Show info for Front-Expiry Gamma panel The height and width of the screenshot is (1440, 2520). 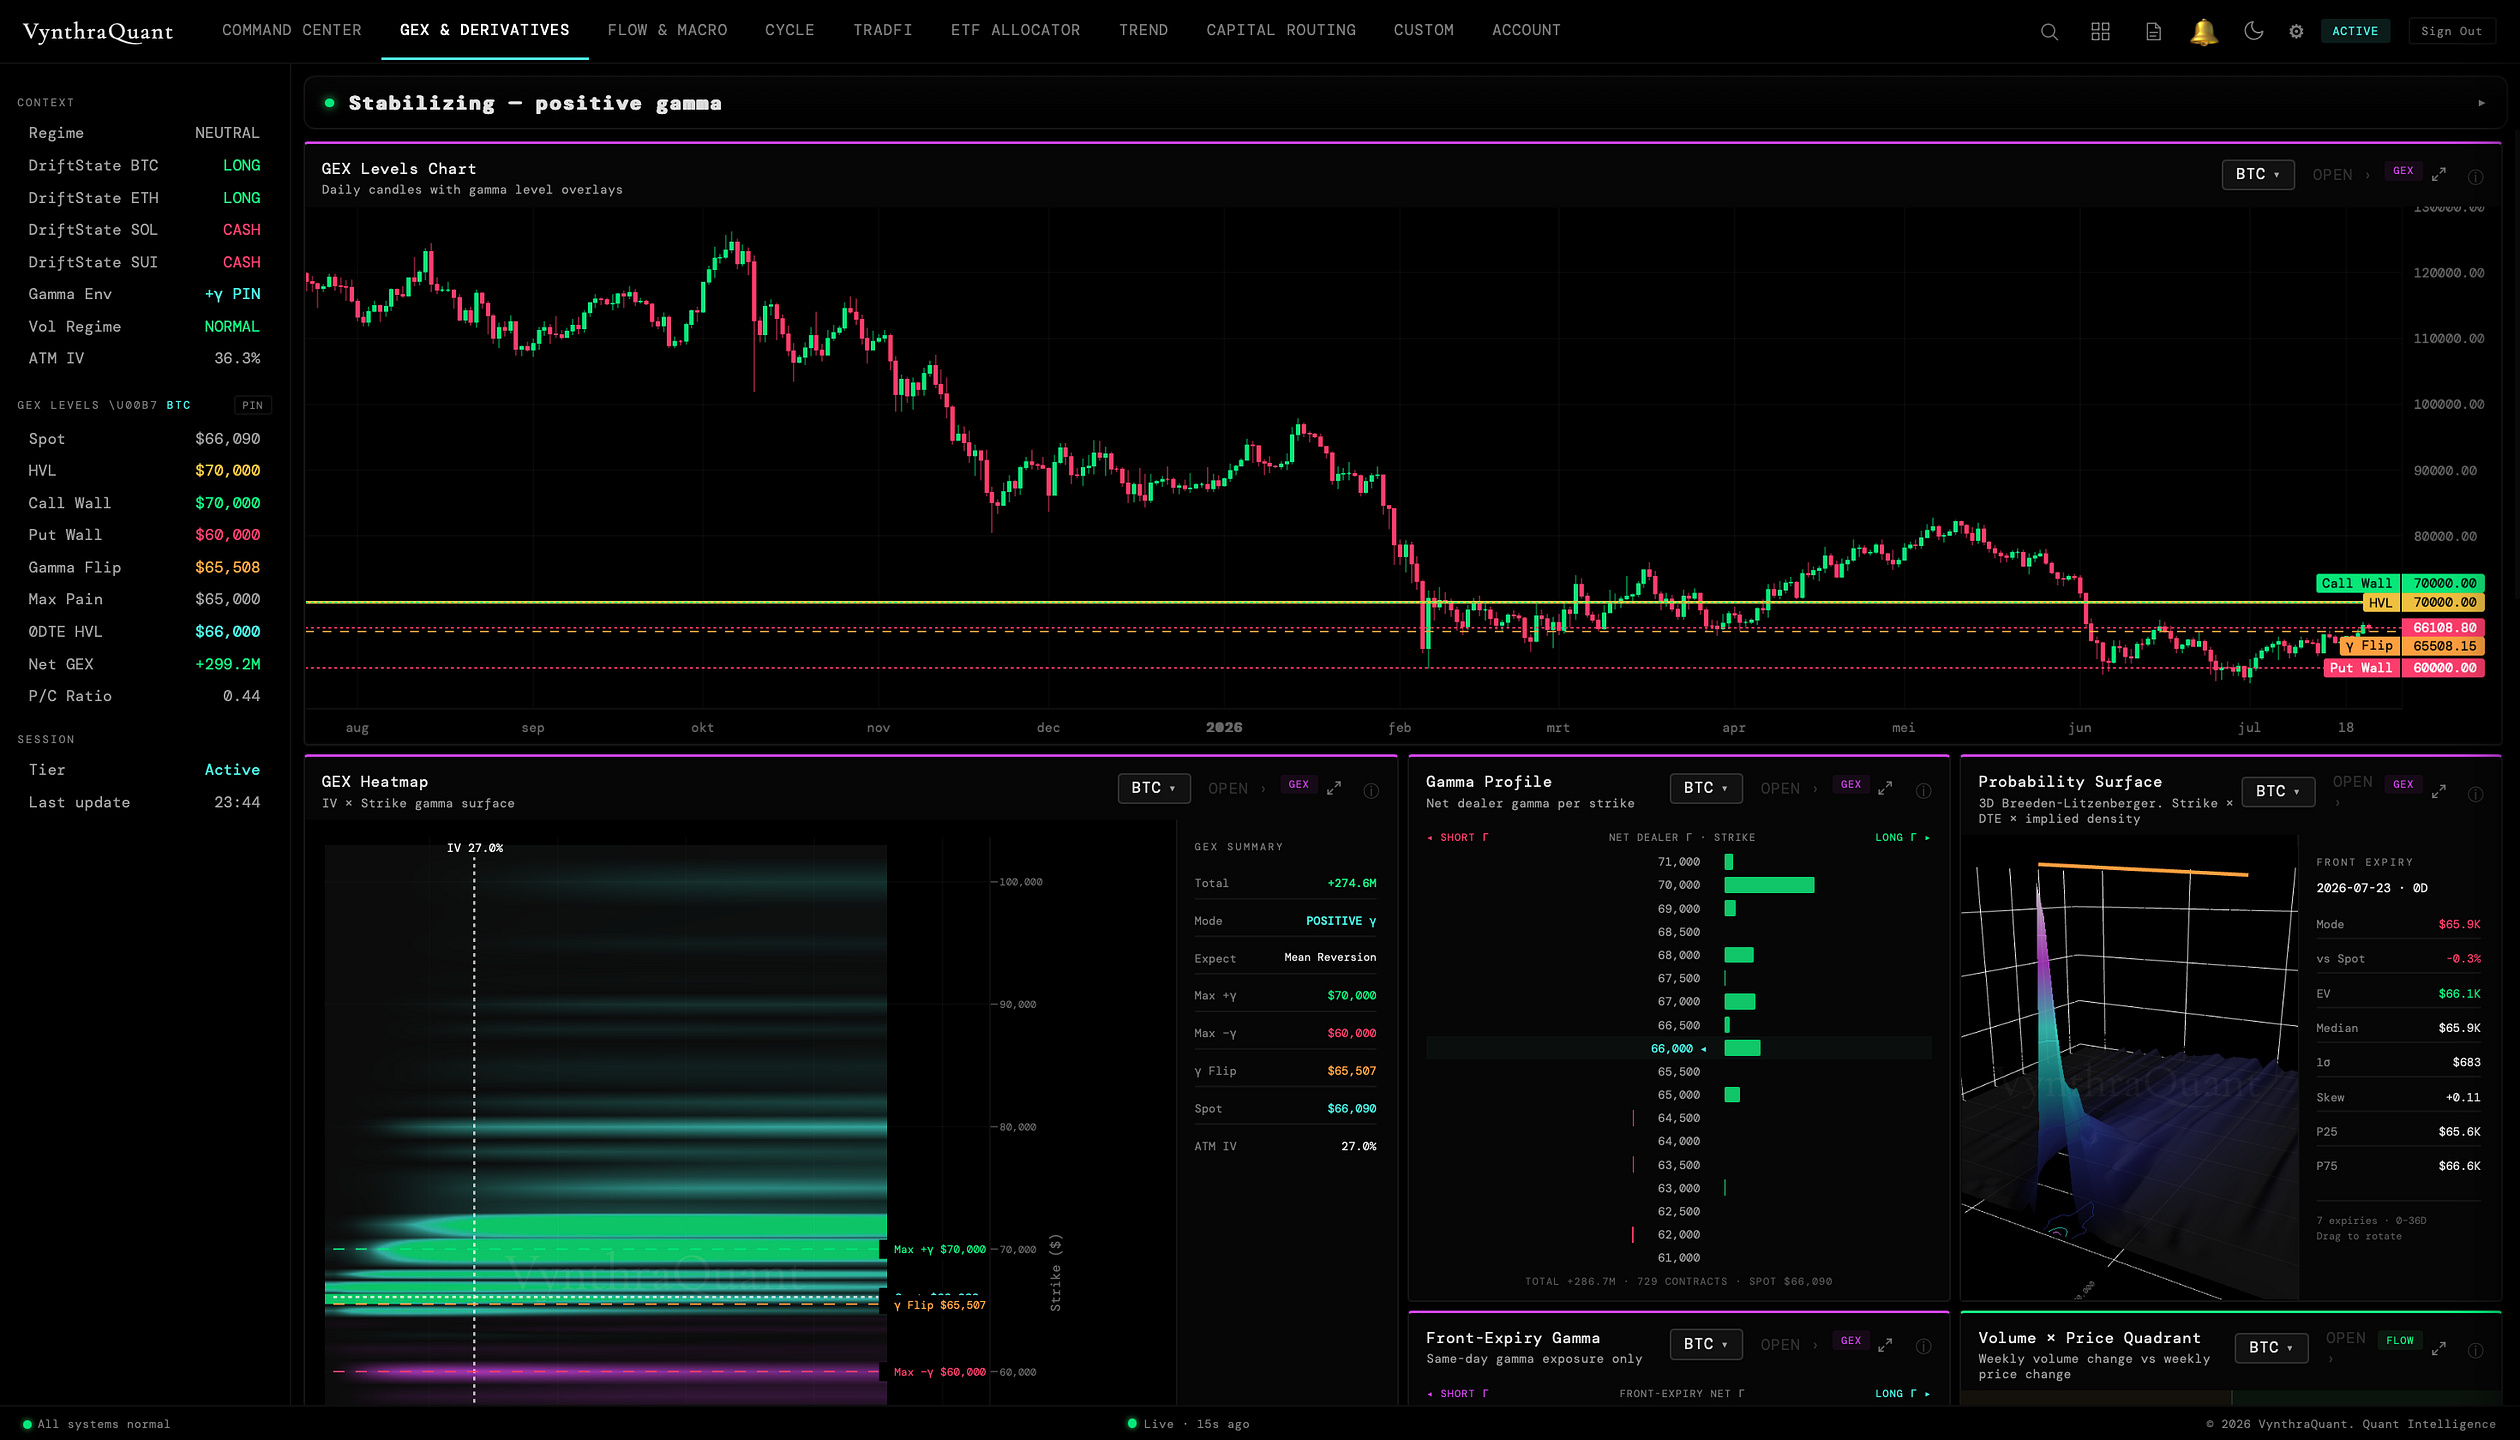pos(1923,1346)
